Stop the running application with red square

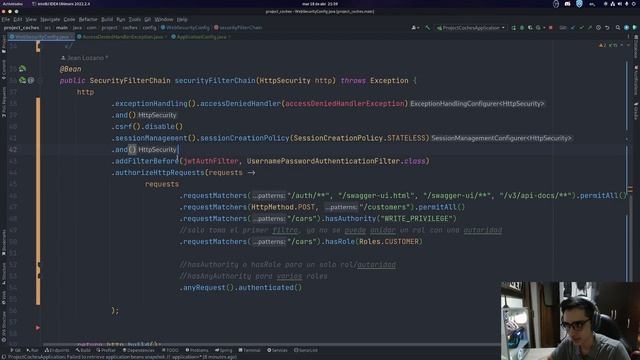(x=551, y=28)
